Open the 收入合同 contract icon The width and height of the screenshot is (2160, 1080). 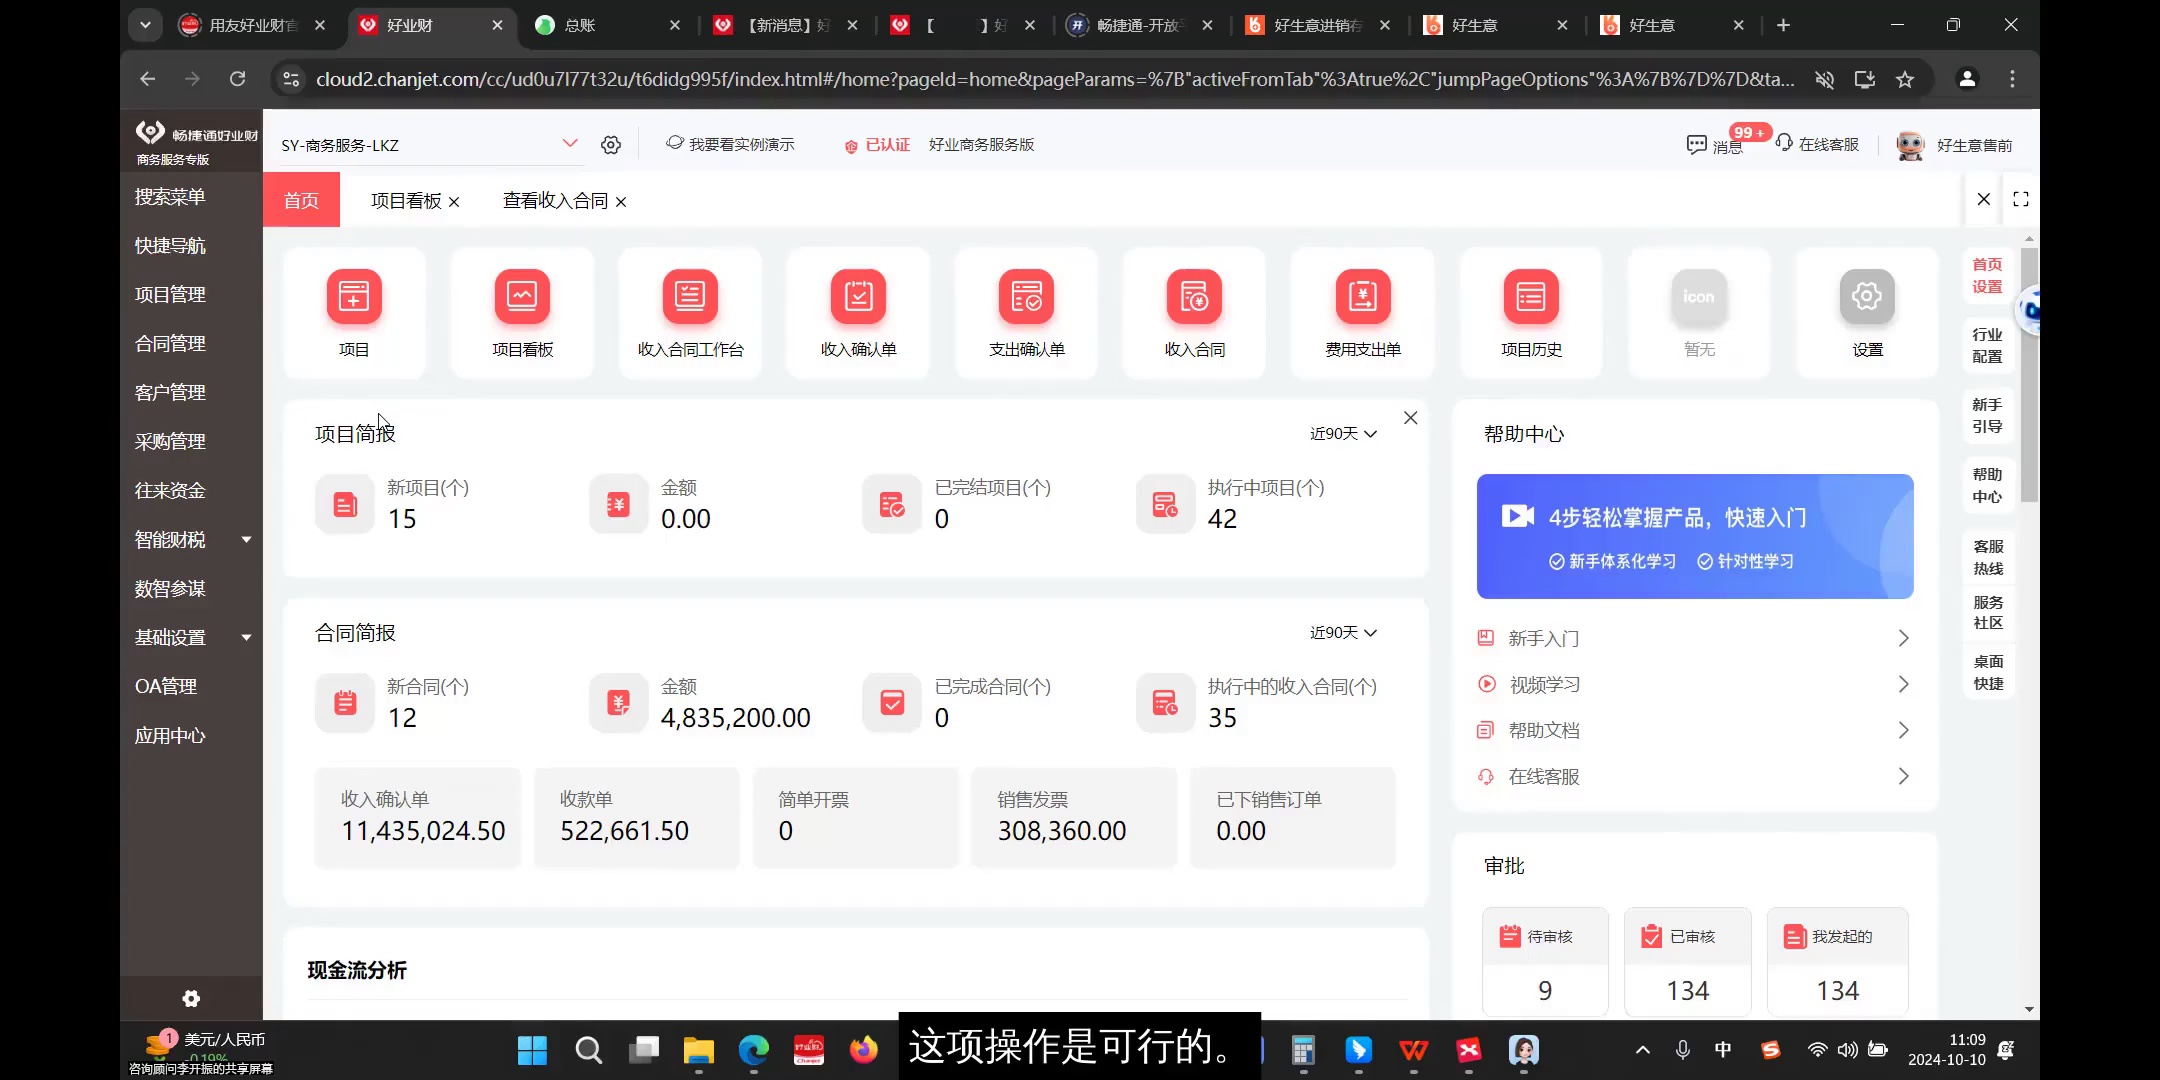(x=1194, y=296)
